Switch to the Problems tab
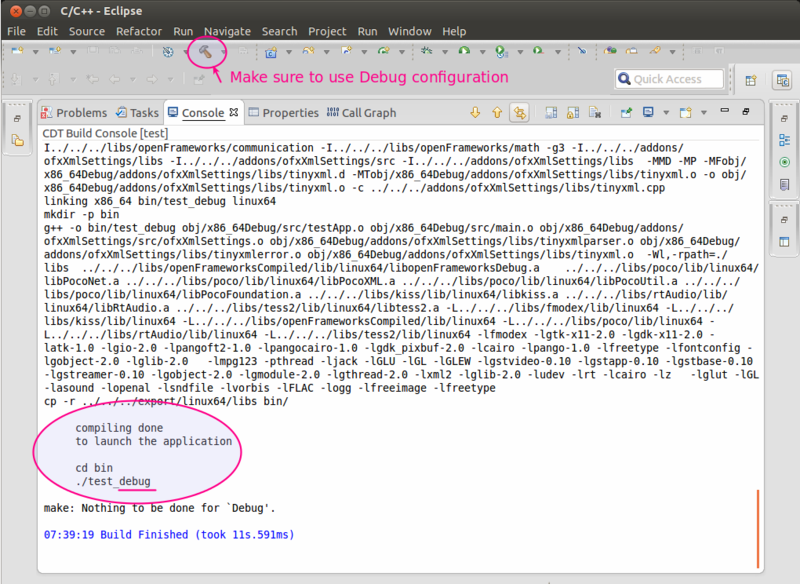Screen dimensions: 800x584 click(74, 113)
